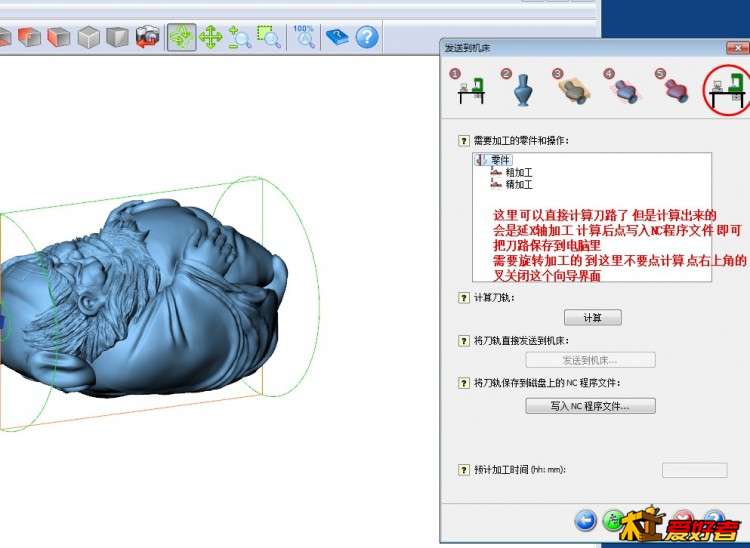Click the blue question mark help icon

[367, 37]
